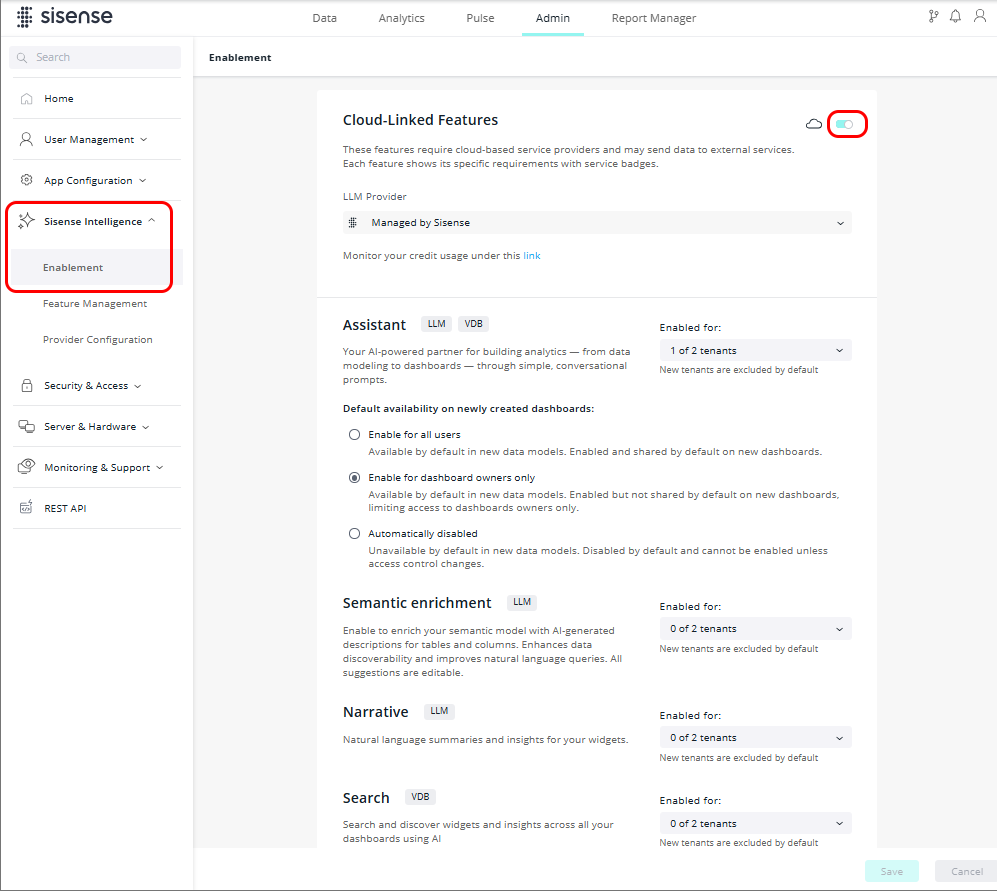This screenshot has width=997, height=891.
Task: Open Assistant tenants dropdown
Action: click(x=755, y=350)
